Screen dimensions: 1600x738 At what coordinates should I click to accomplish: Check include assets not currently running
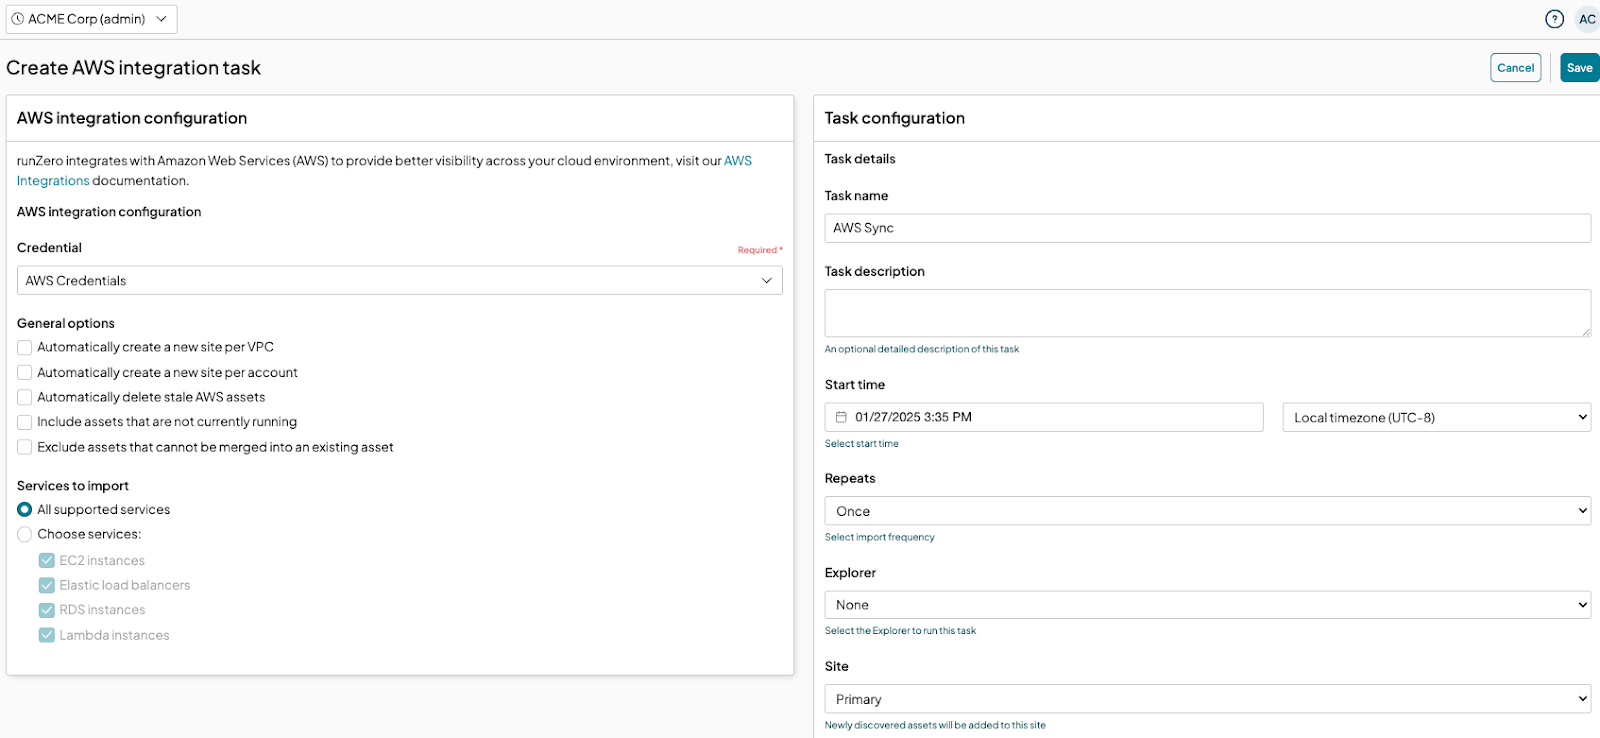pyautogui.click(x=25, y=423)
